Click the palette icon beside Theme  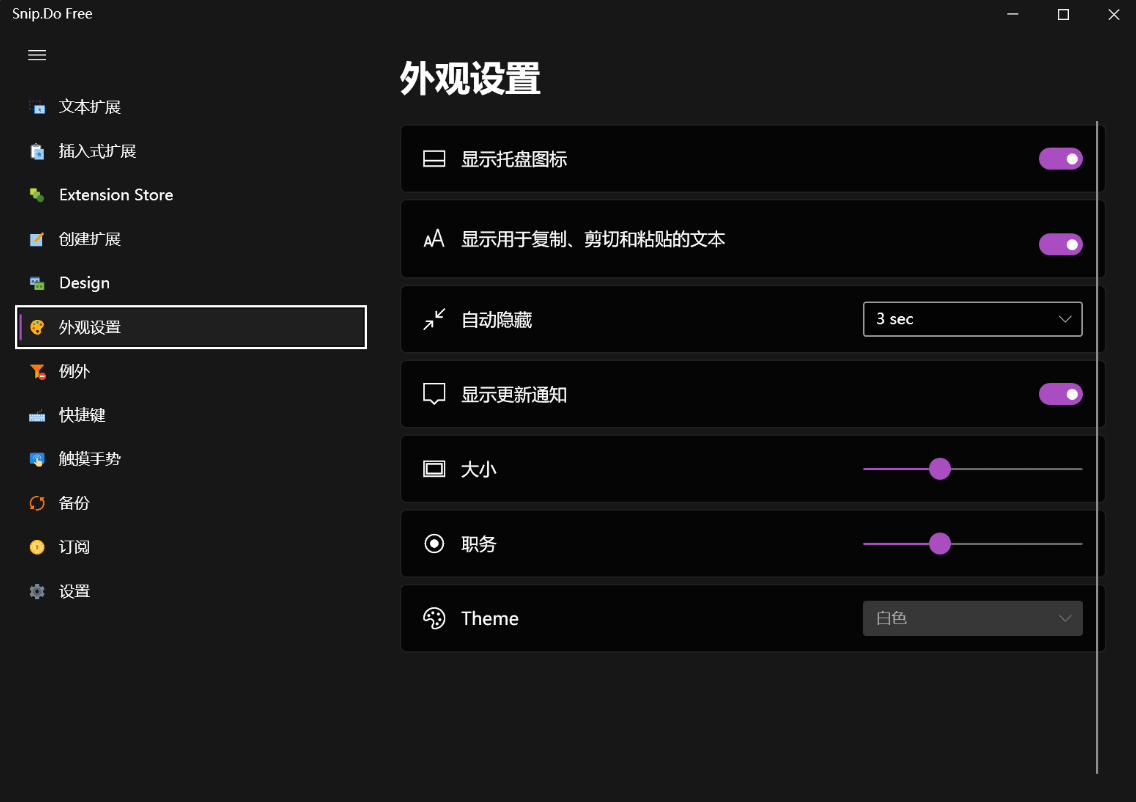coord(434,618)
